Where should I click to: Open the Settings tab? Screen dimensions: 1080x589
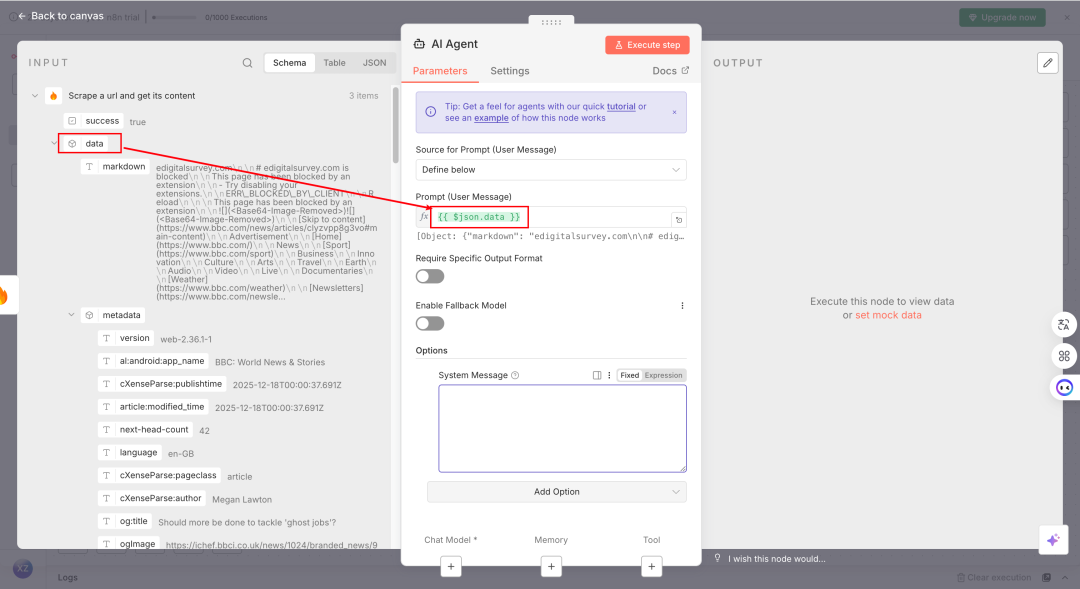pos(510,71)
